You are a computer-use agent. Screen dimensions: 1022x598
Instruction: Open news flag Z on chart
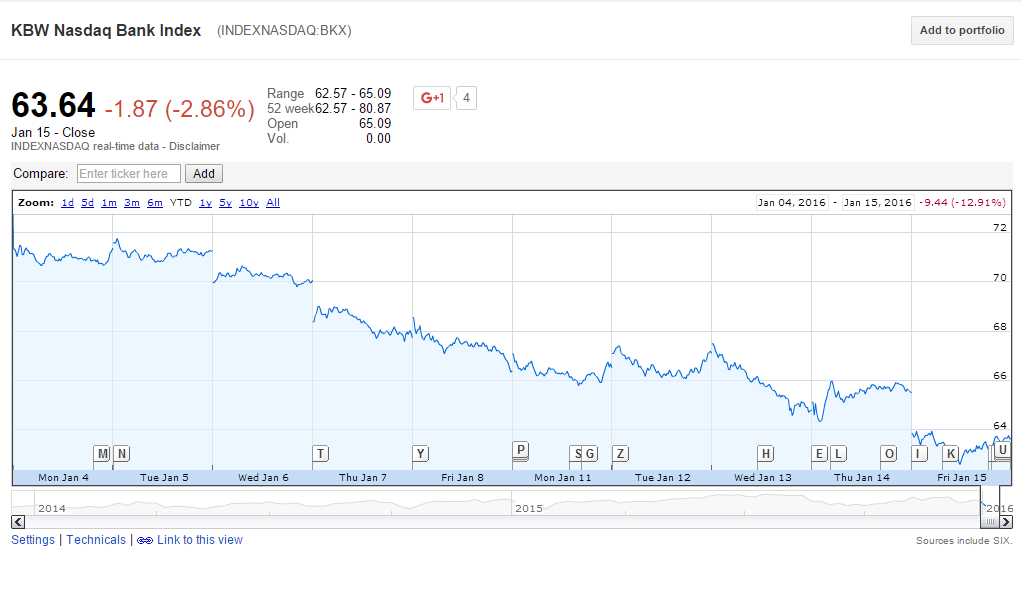pyautogui.click(x=620, y=454)
